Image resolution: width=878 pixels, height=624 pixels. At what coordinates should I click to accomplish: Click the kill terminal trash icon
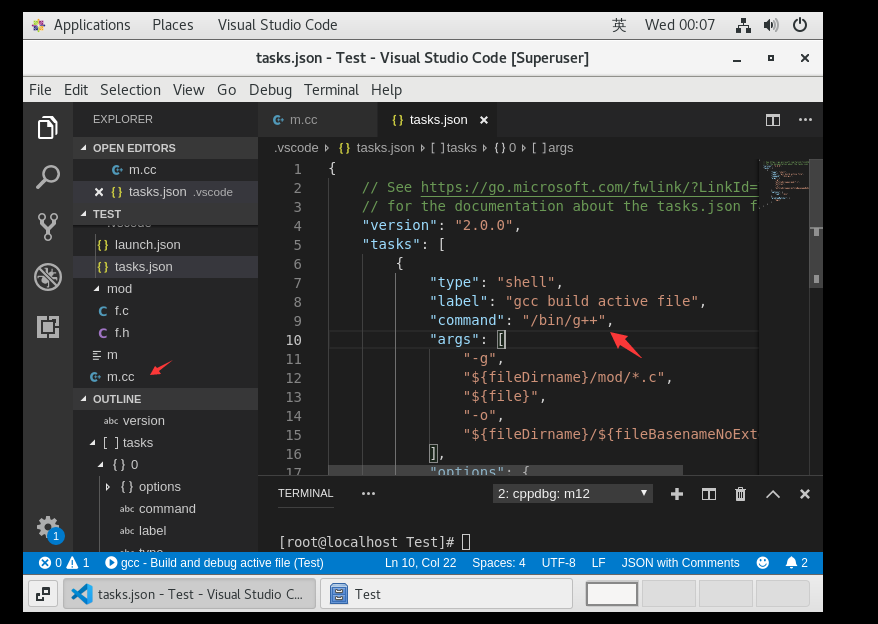pos(740,493)
